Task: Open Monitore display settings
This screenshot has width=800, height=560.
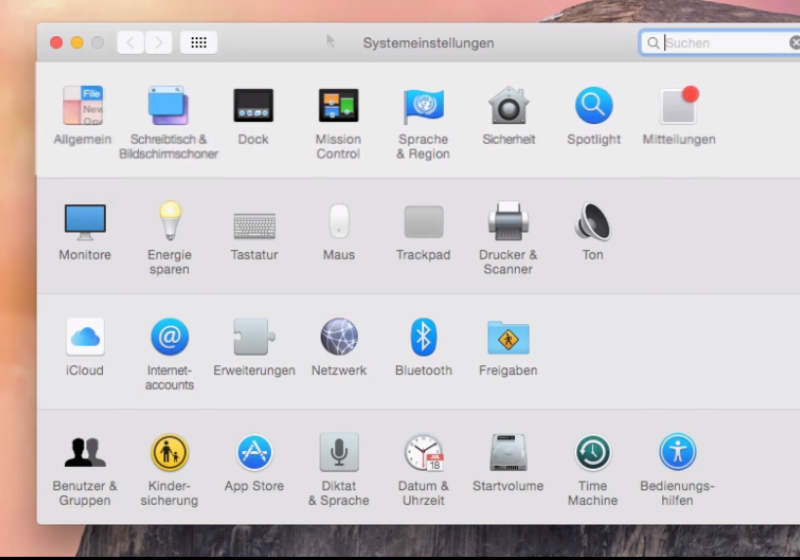Action: pos(84,222)
